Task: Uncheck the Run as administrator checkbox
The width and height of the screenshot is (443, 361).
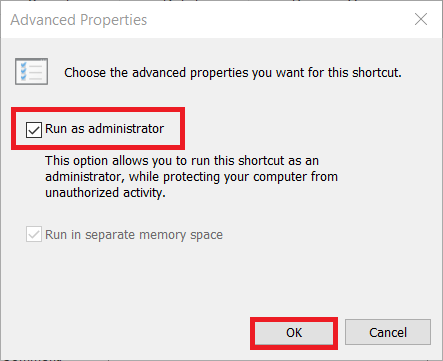Action: [34, 130]
